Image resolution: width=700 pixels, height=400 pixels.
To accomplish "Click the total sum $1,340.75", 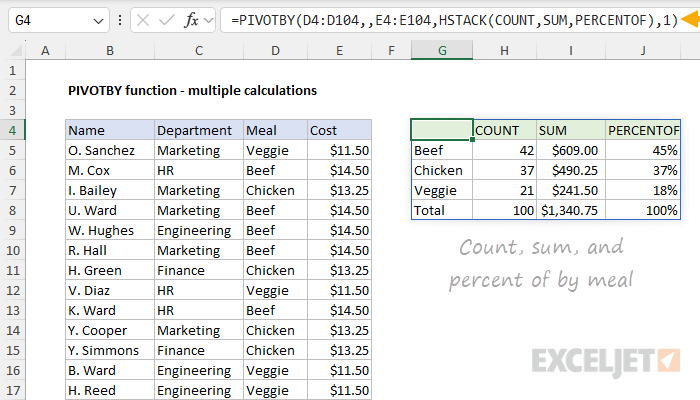I will (571, 210).
